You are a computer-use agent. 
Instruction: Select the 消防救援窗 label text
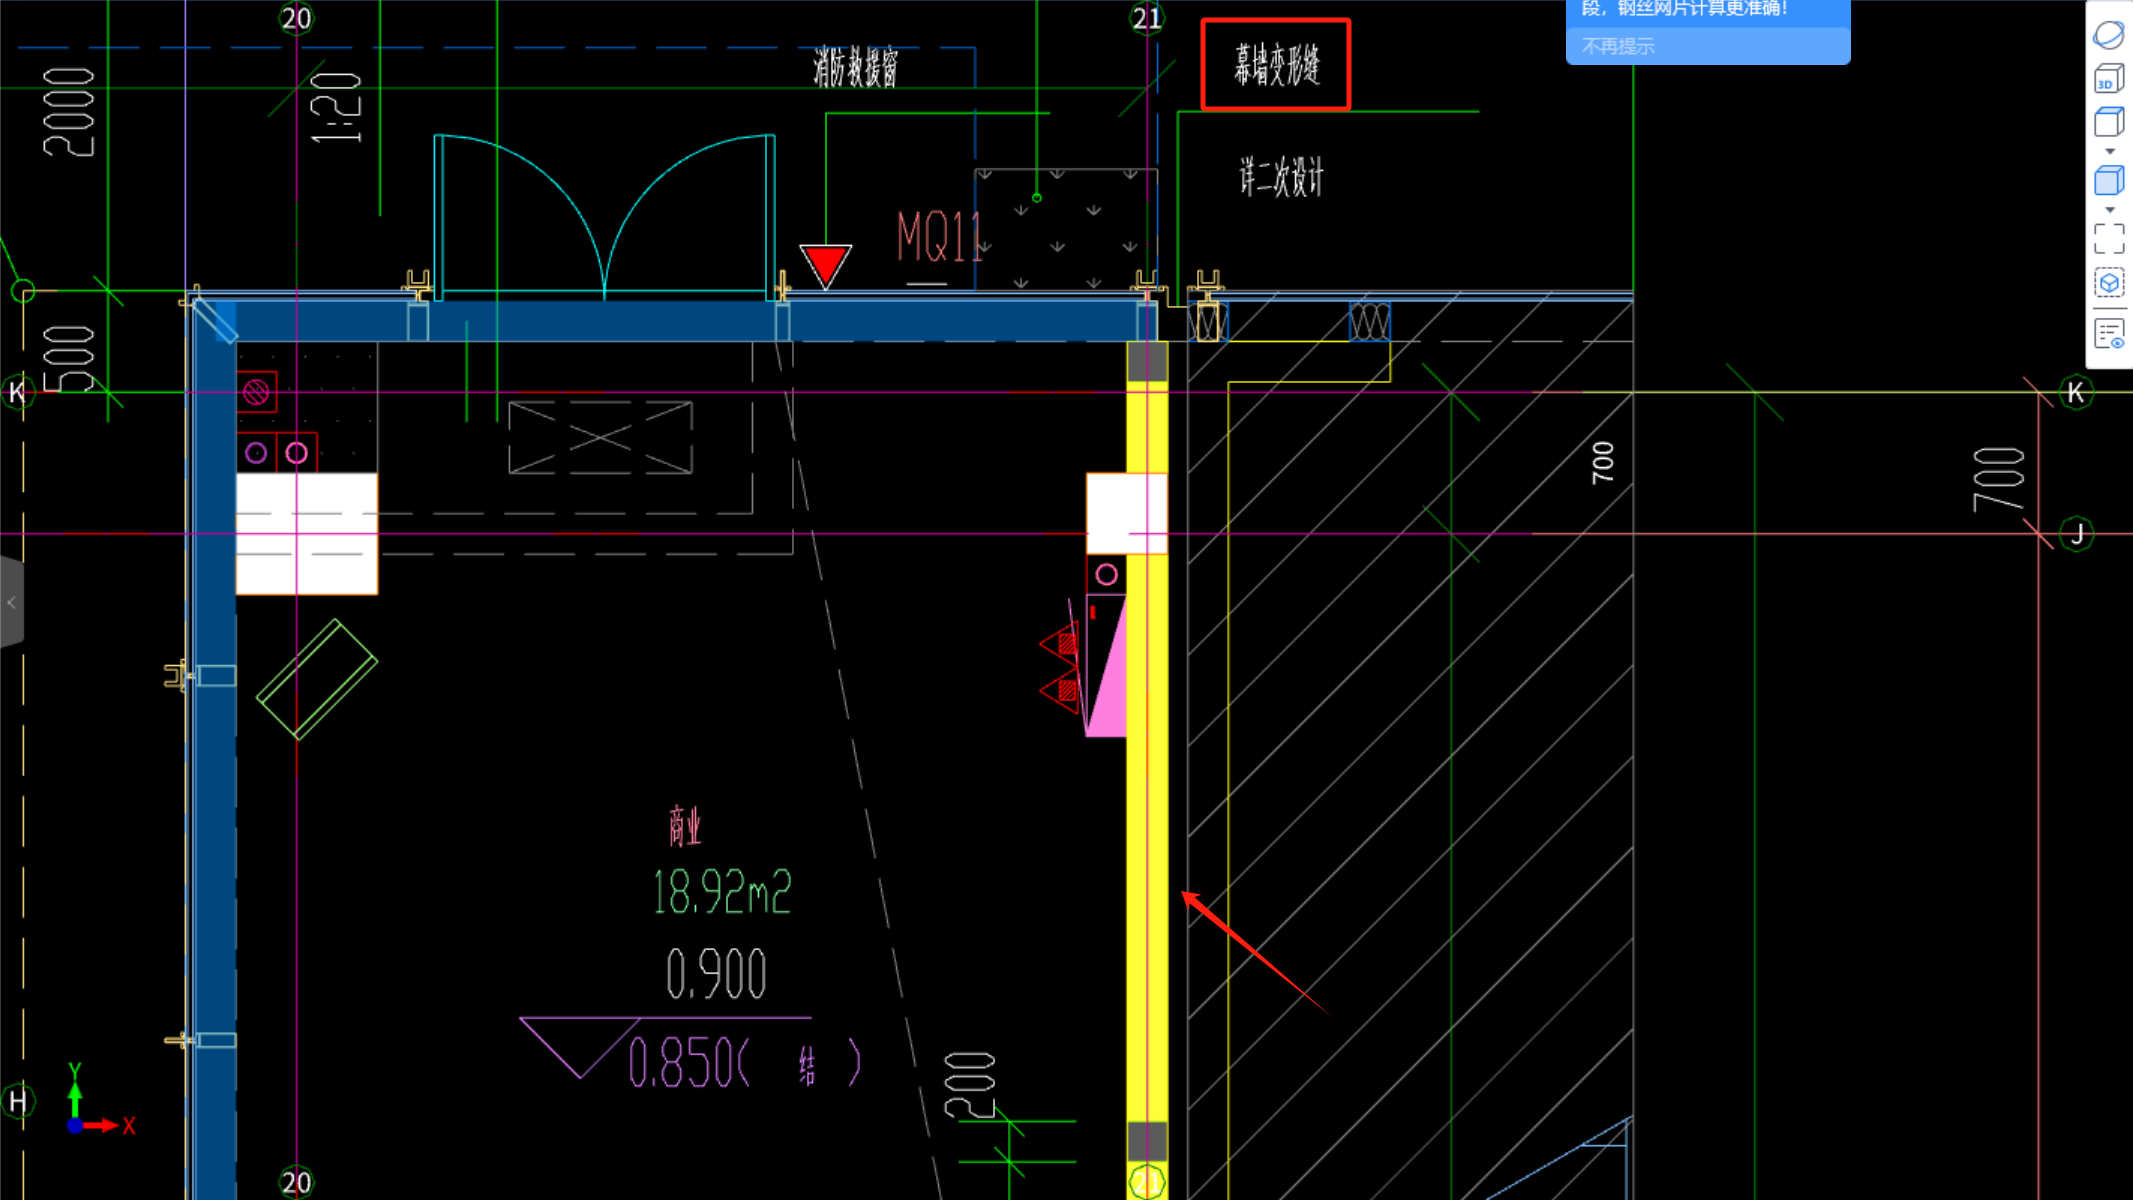pyautogui.click(x=855, y=67)
